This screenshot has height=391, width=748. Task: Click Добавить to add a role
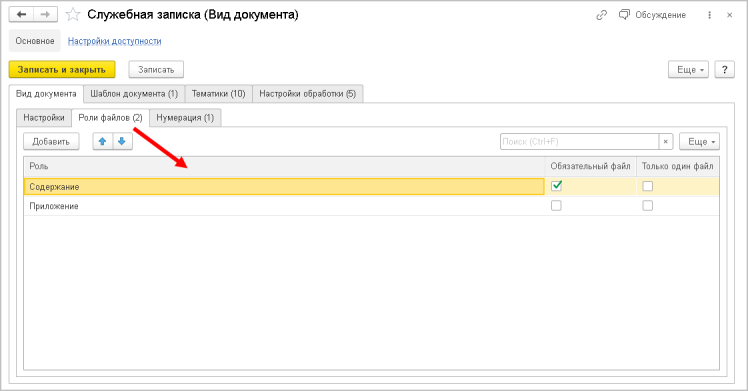tap(51, 142)
